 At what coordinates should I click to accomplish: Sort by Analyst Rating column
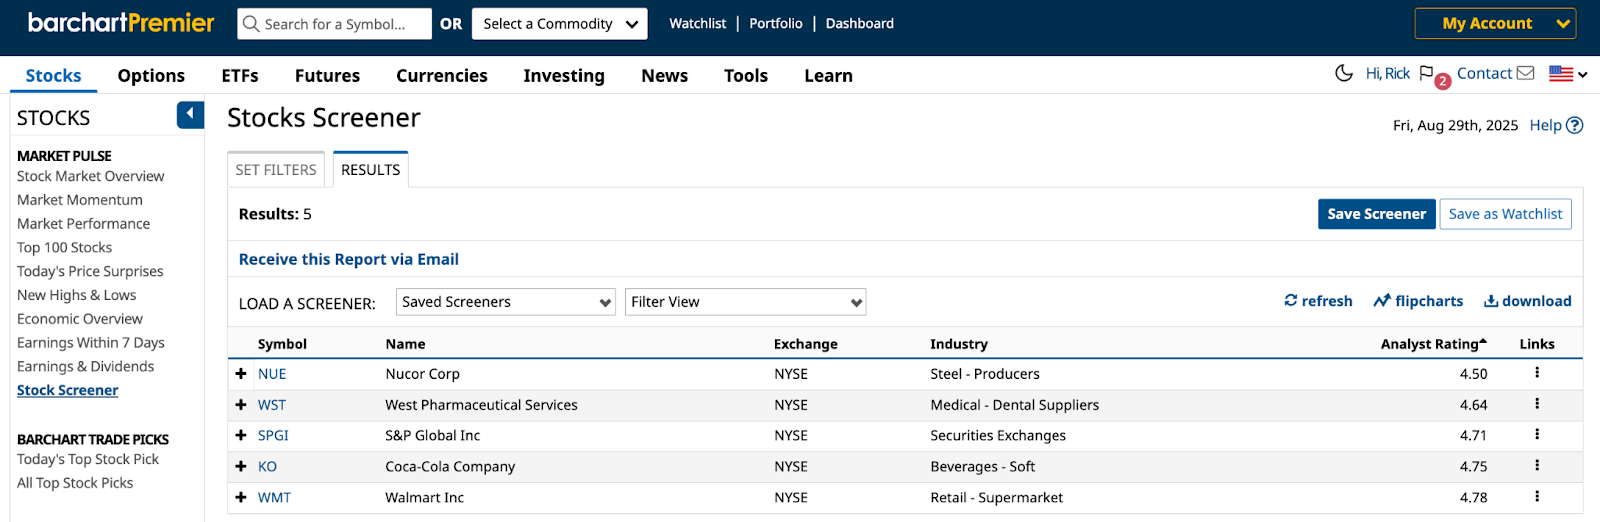coord(1433,344)
